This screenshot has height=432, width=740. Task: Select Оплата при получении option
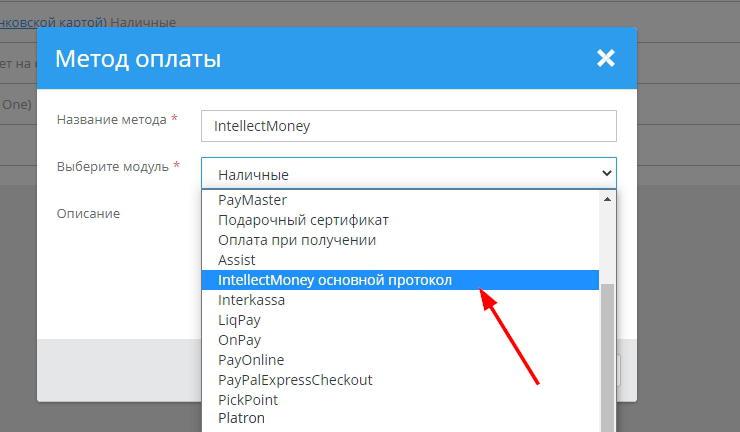coord(297,240)
